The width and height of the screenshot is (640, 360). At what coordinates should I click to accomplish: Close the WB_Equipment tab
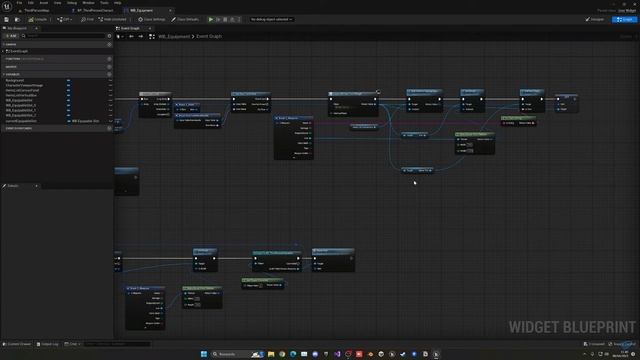(170, 10)
